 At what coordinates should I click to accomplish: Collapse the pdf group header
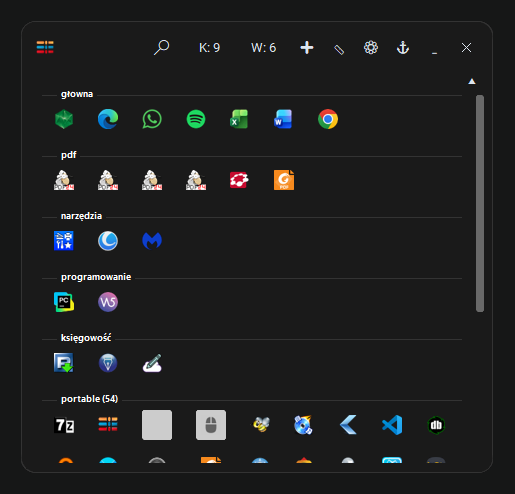(69, 155)
